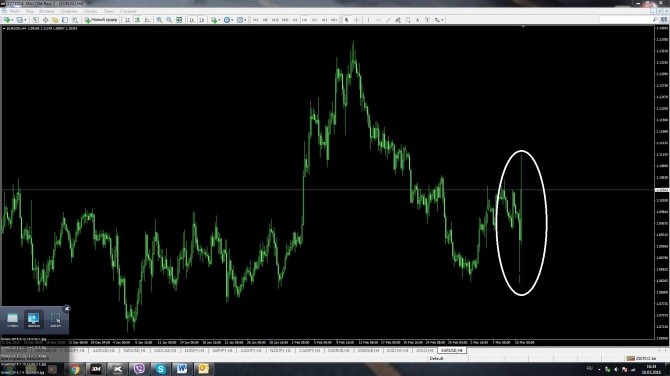Zoom in on the chart
Viewport: 670px width, 376px height.
click(159, 20)
